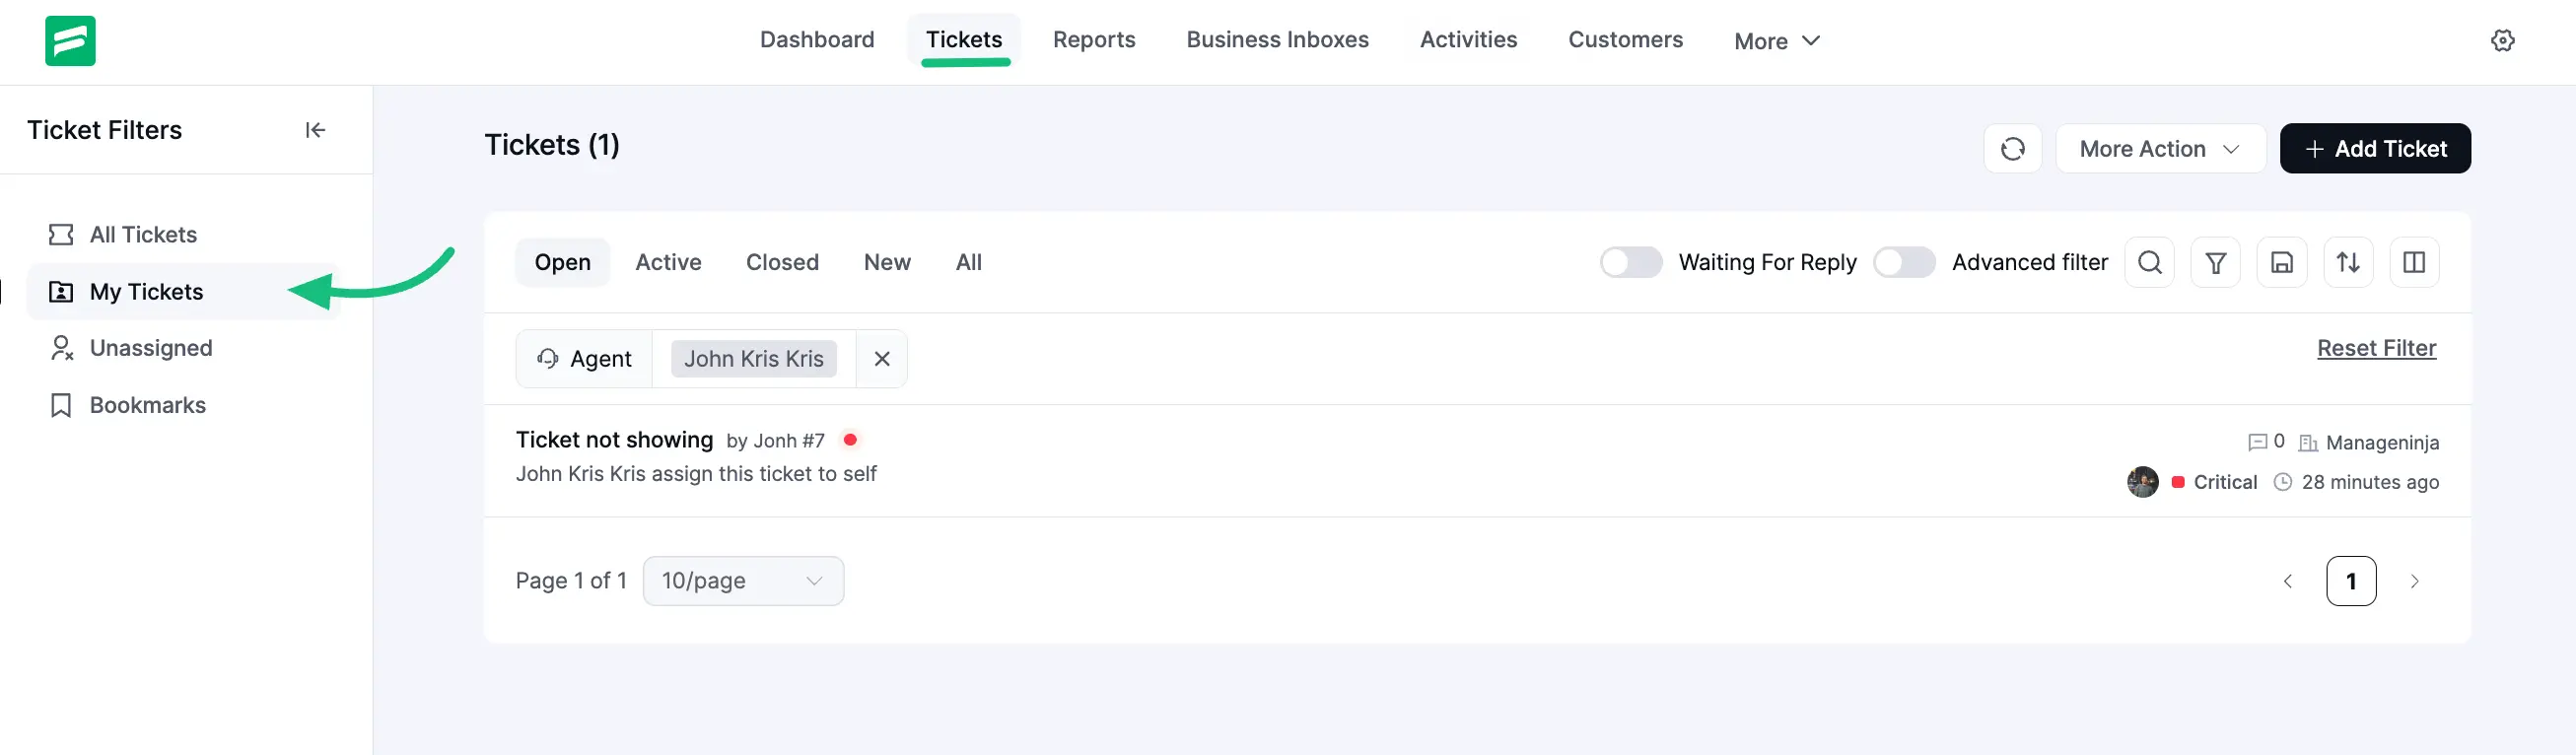Enable the Advanced filter switch
The width and height of the screenshot is (2576, 755).
pyautogui.click(x=1903, y=263)
